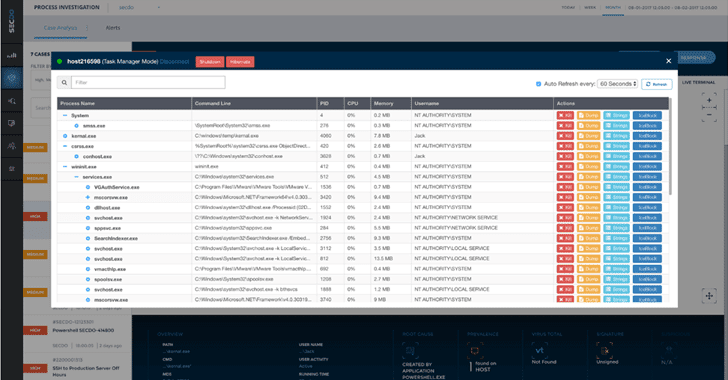Open the 60 Seconds refresh interval dropdown
The image size is (728, 380).
click(x=617, y=84)
